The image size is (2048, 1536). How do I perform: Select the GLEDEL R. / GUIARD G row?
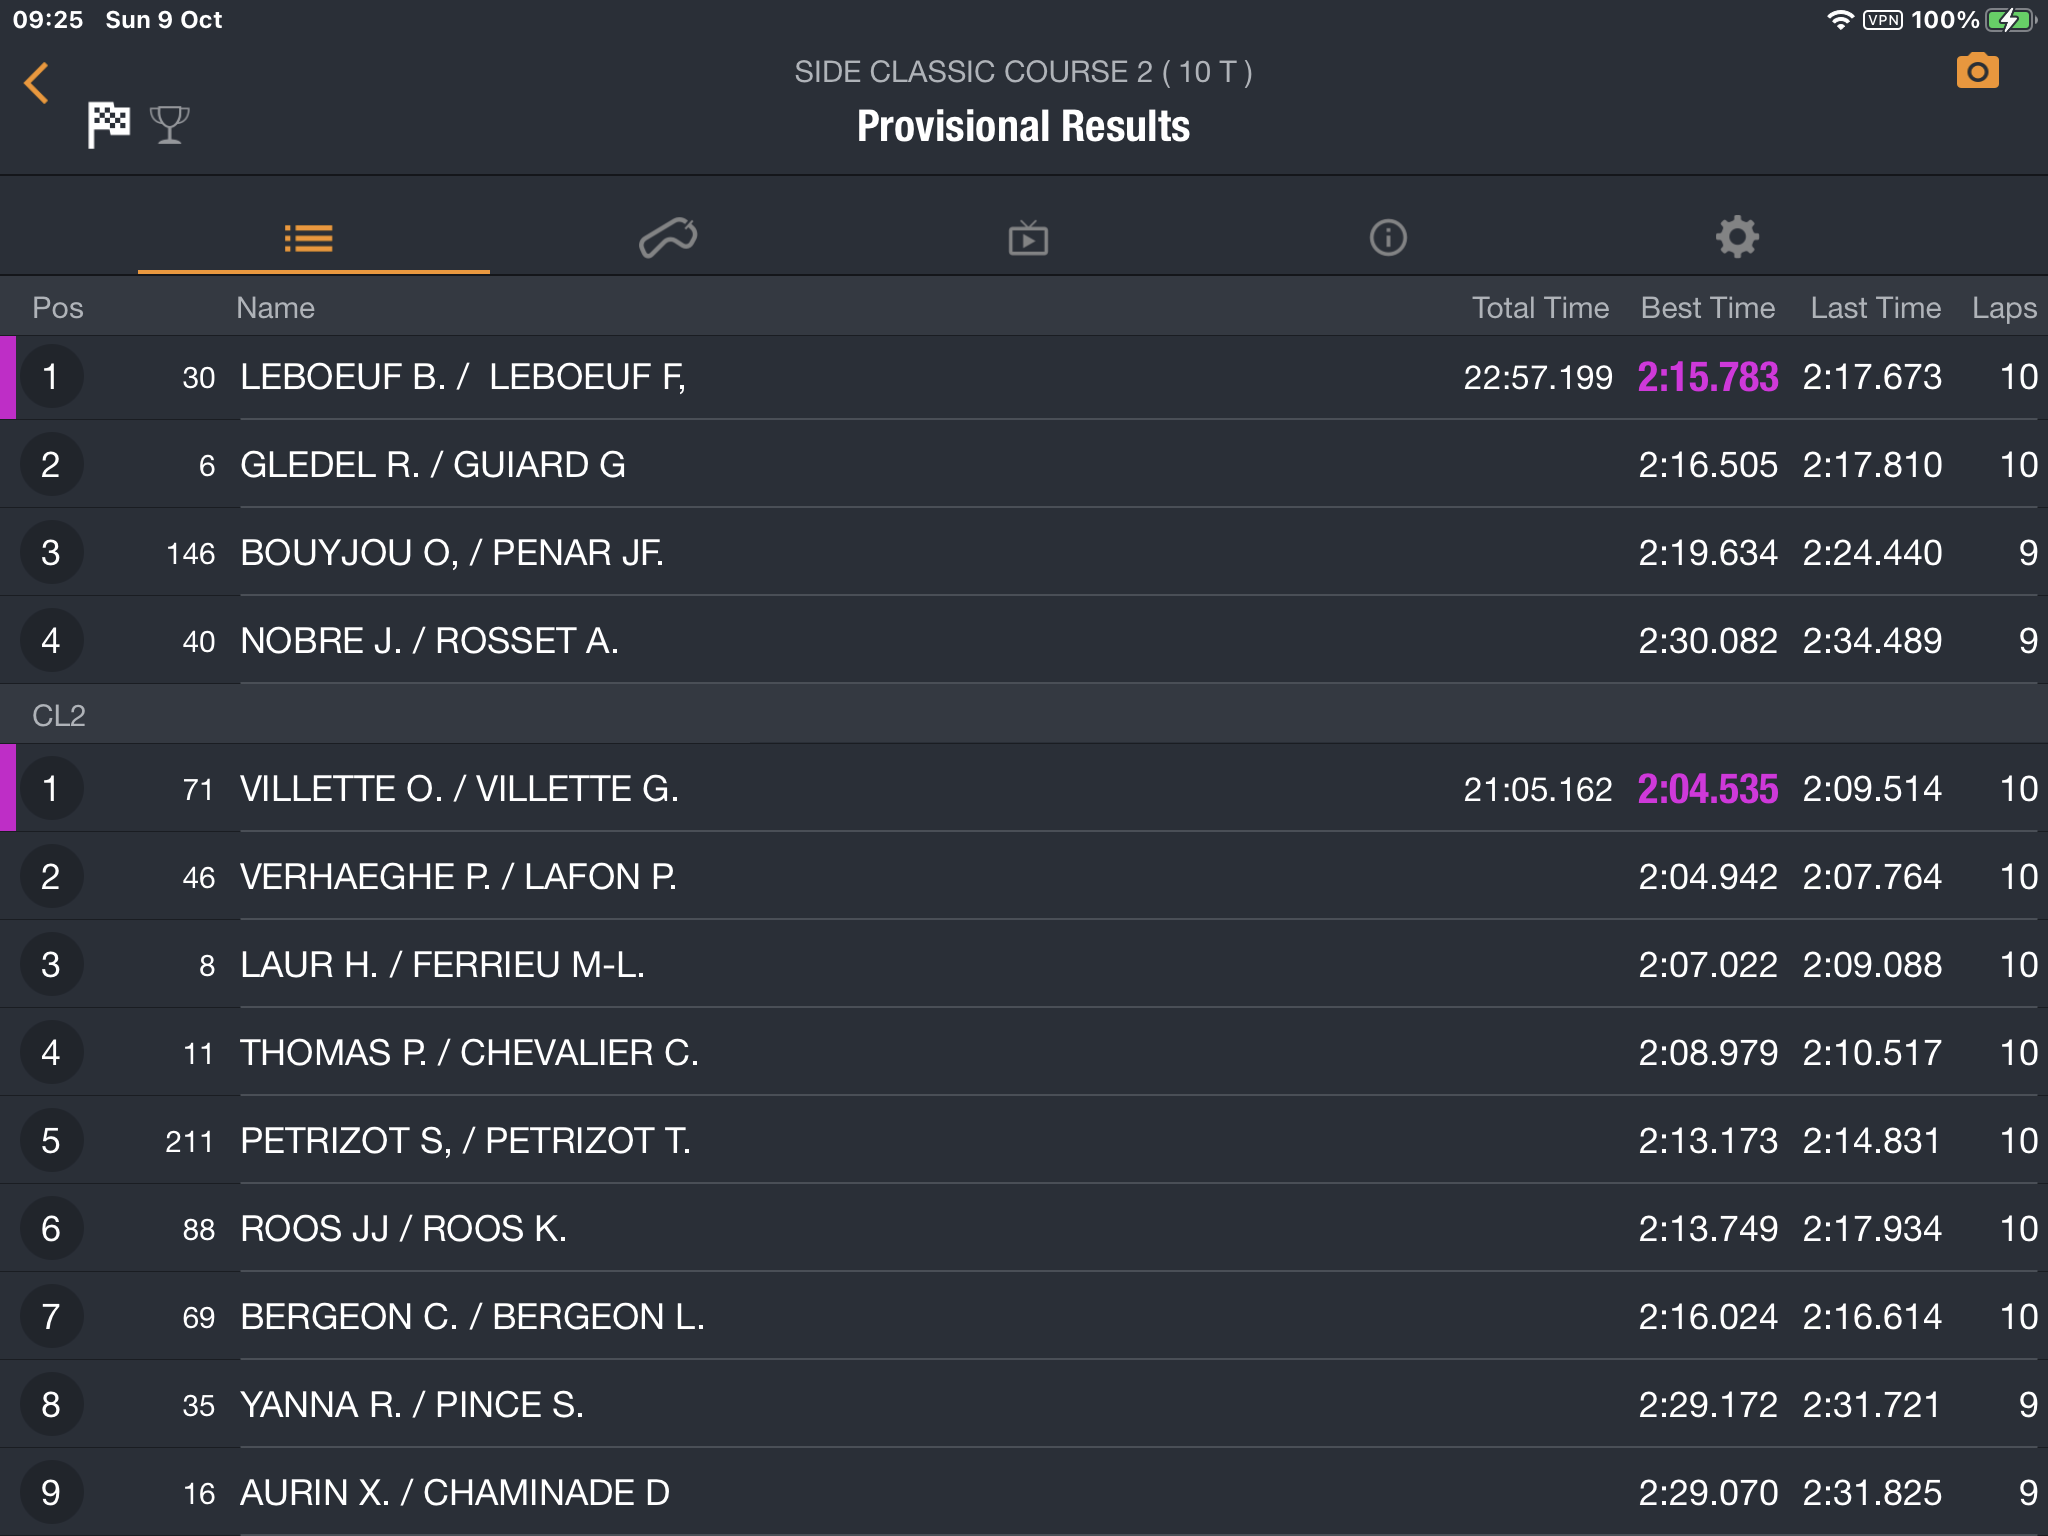click(x=1024, y=465)
